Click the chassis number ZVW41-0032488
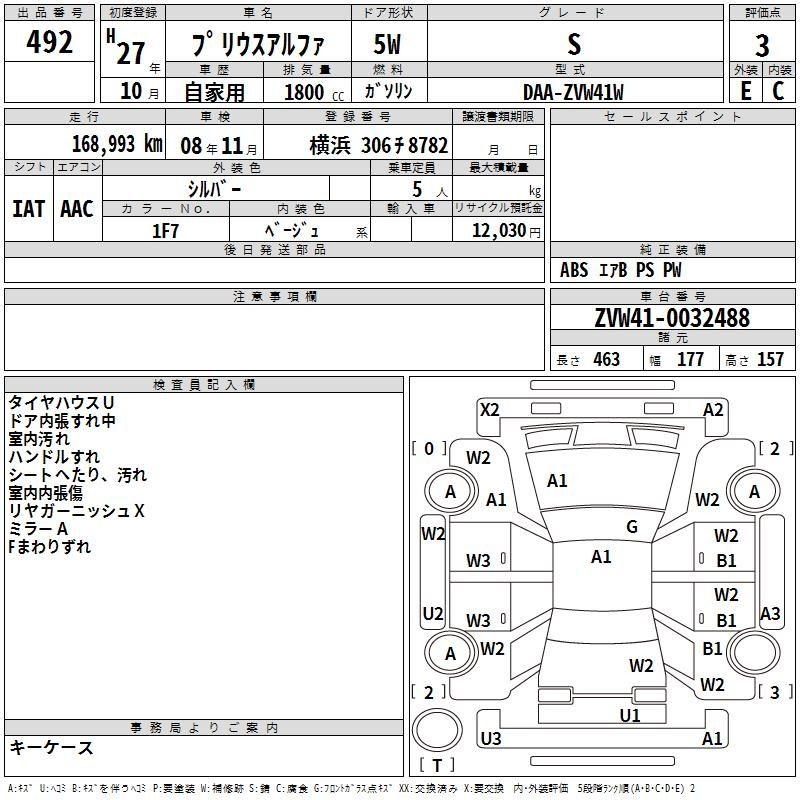This screenshot has height=800, width=800. point(672,318)
